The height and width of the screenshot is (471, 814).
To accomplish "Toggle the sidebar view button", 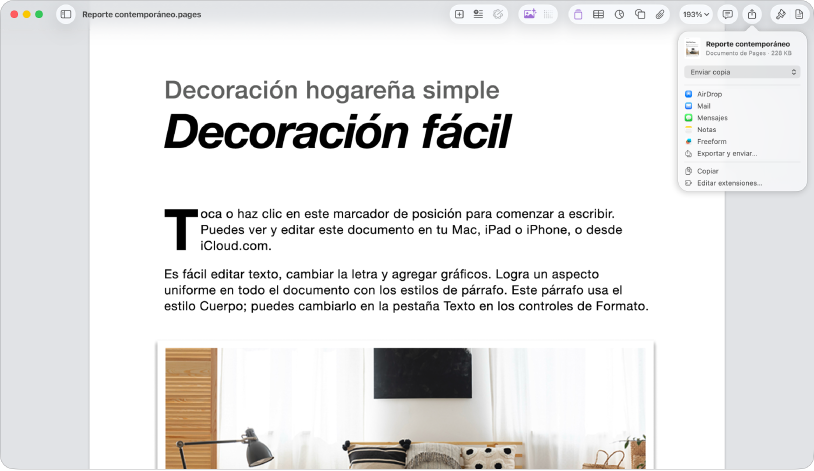I will point(66,15).
